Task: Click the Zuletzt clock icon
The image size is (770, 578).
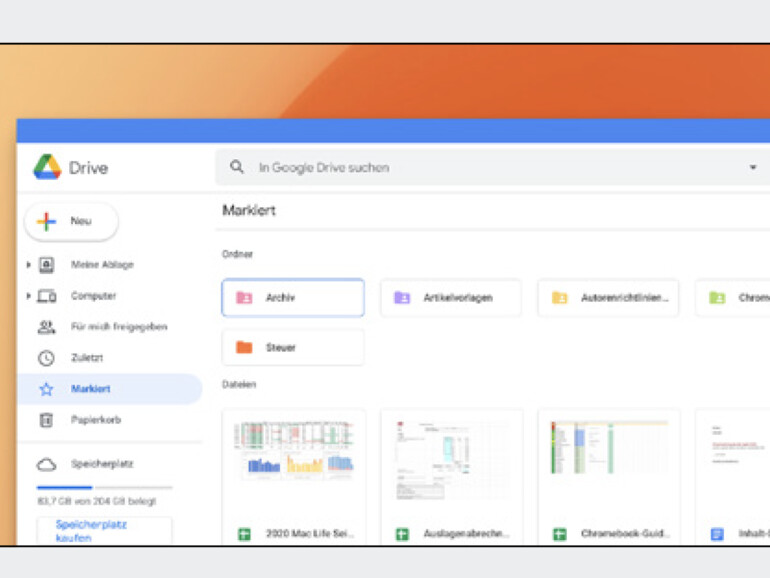Action: pyautogui.click(x=46, y=358)
